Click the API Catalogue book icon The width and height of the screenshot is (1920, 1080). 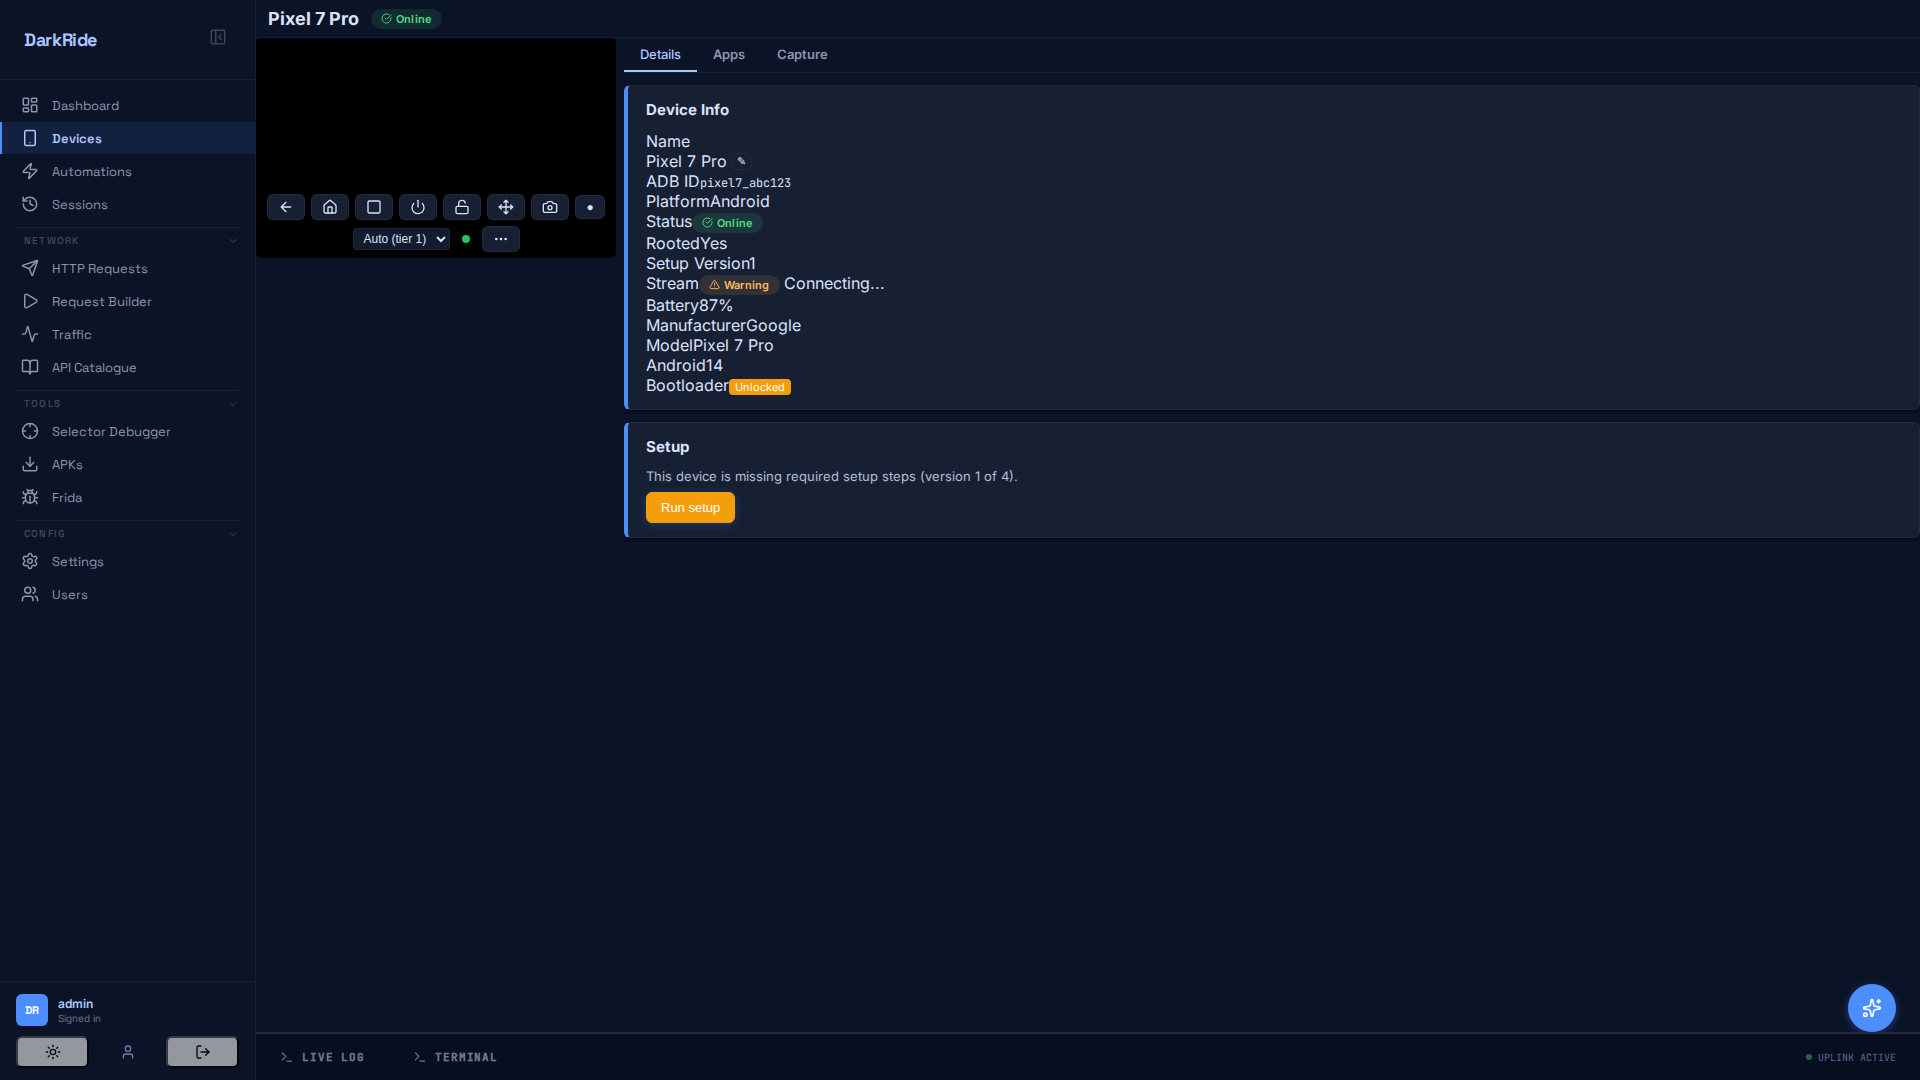point(30,367)
